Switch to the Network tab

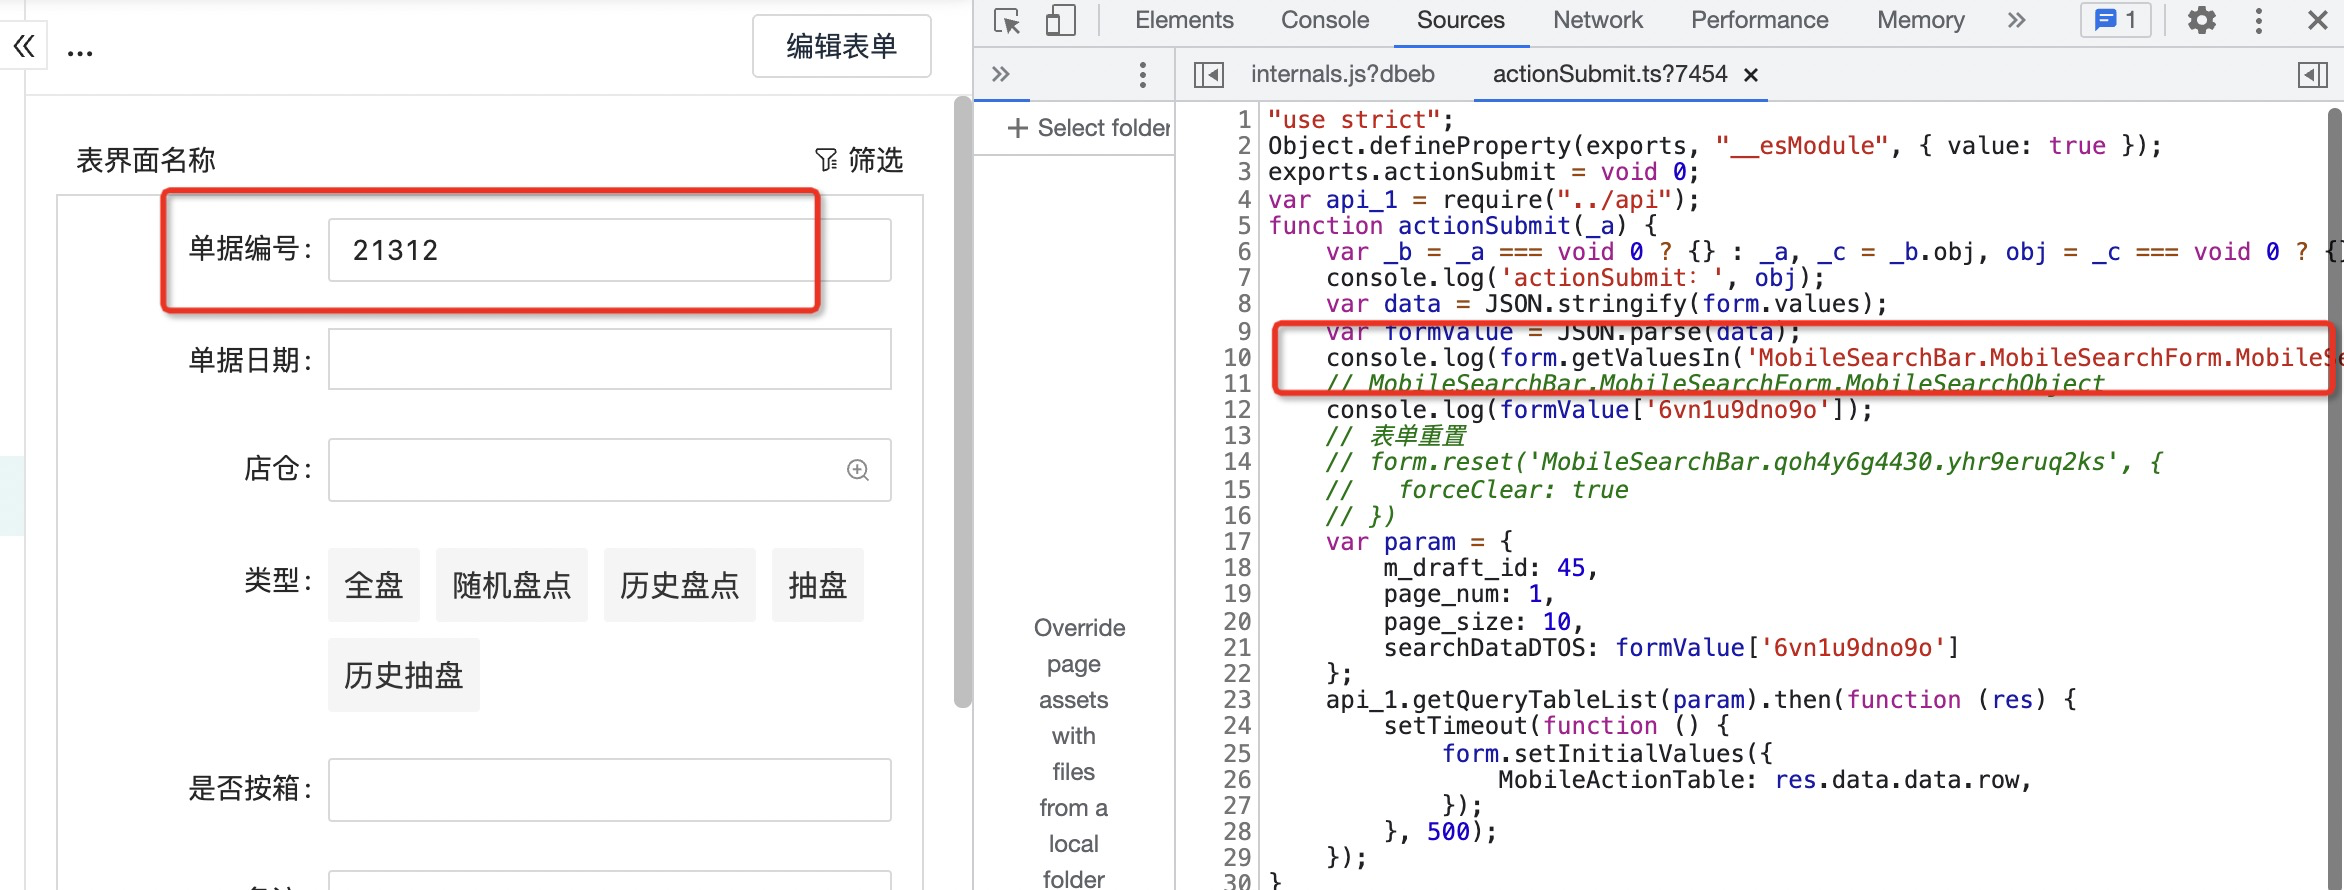pyautogui.click(x=1598, y=20)
